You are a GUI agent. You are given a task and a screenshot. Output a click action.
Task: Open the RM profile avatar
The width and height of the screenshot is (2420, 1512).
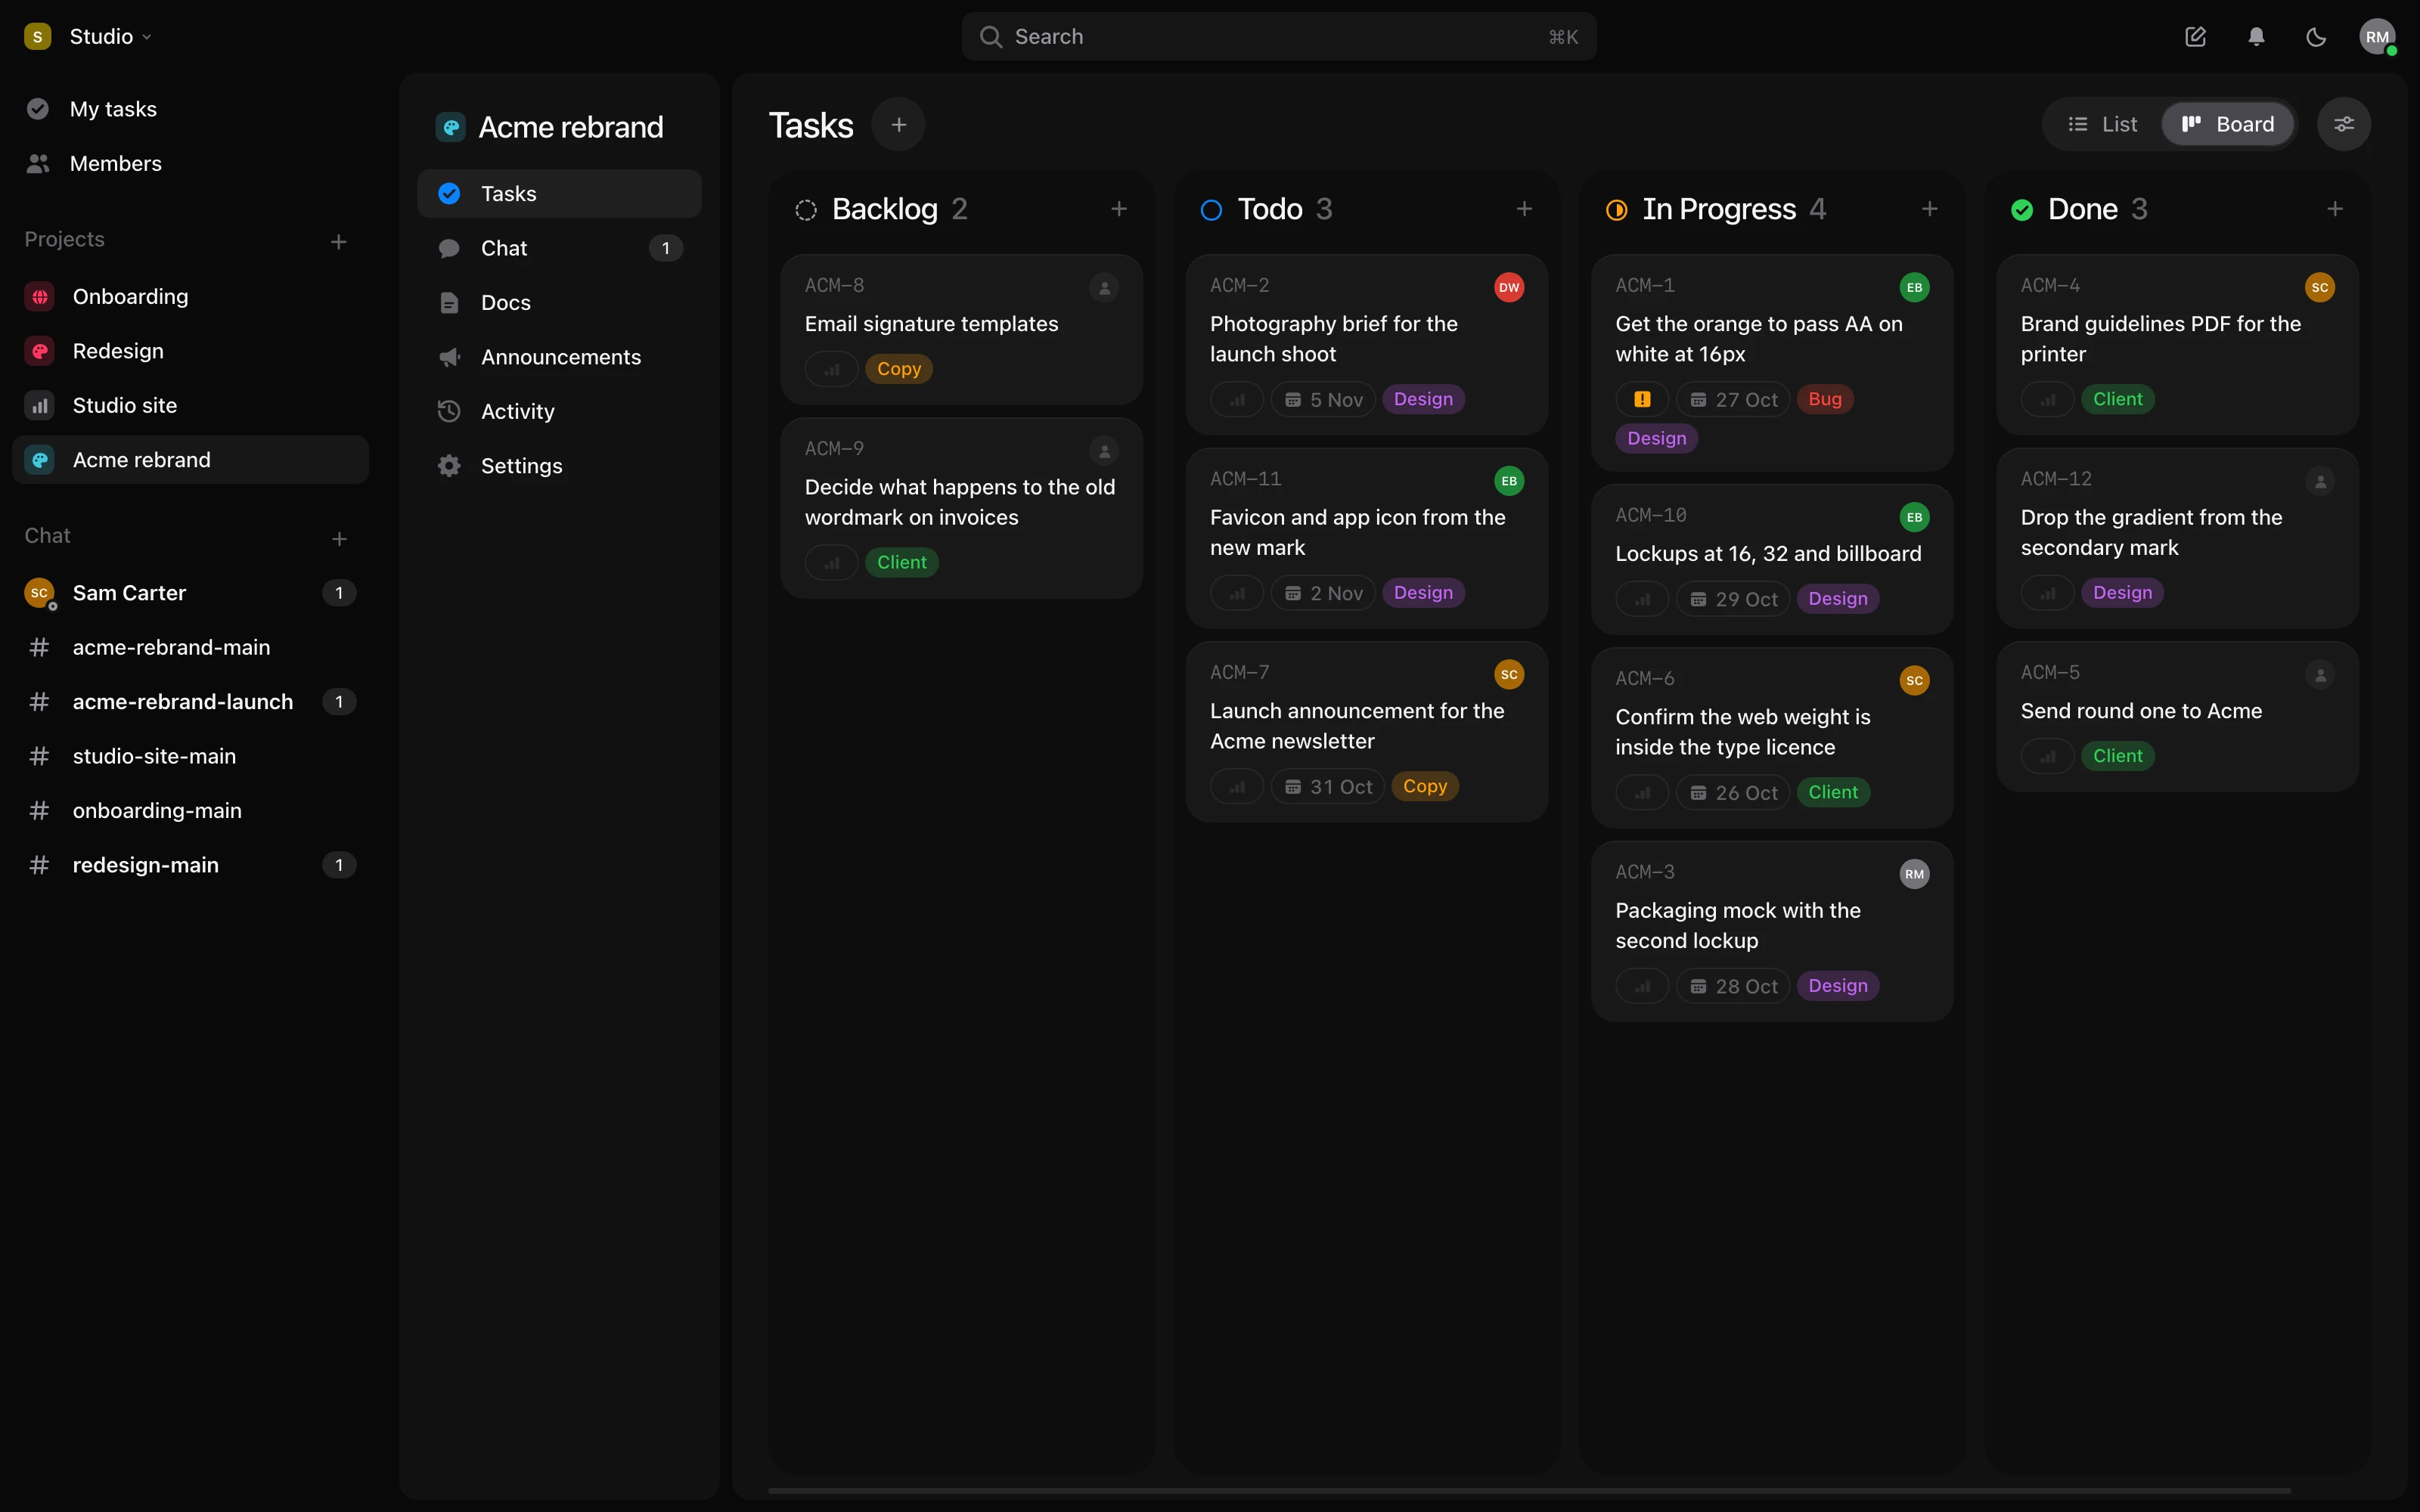2377,37
